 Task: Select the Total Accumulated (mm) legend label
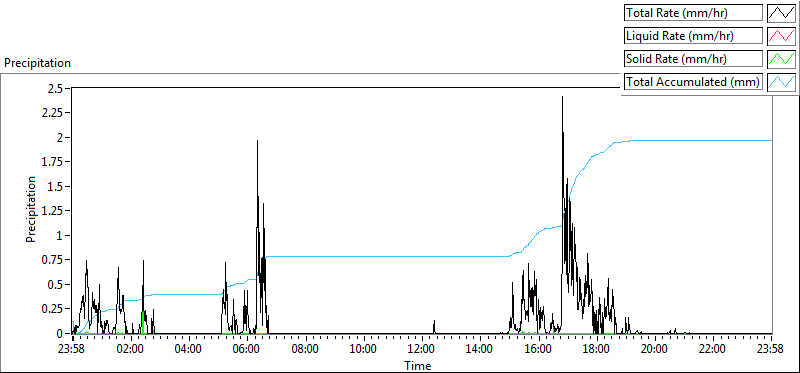(693, 82)
